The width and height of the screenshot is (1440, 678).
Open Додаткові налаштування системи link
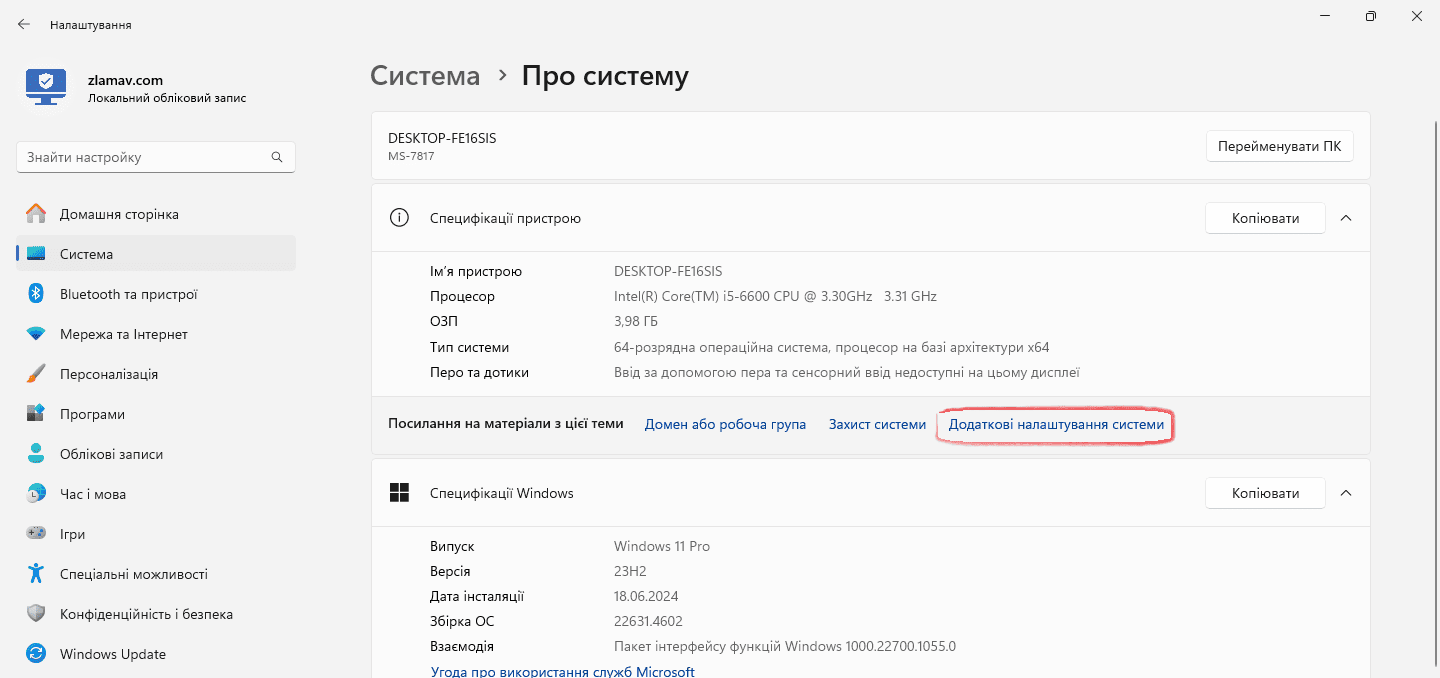(1056, 424)
